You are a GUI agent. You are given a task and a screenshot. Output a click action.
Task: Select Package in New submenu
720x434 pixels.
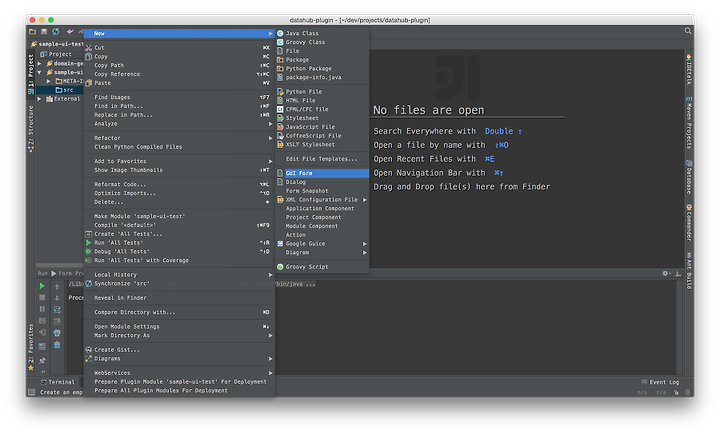point(322,60)
